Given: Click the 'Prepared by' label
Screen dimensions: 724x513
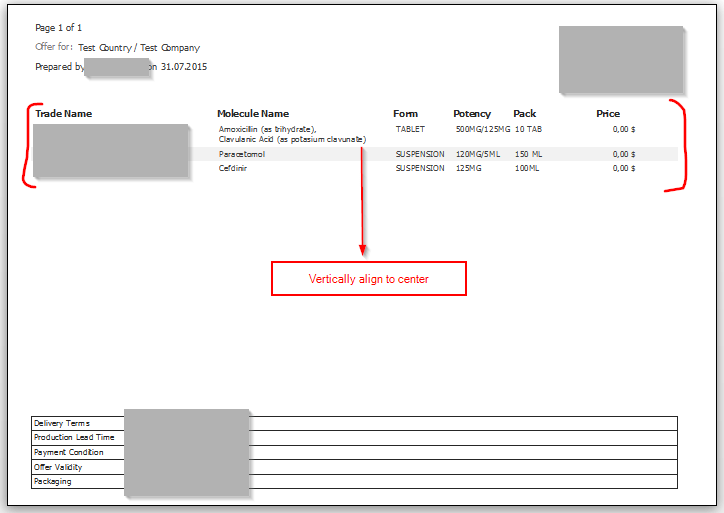Looking at the screenshot, I should pos(60,67).
